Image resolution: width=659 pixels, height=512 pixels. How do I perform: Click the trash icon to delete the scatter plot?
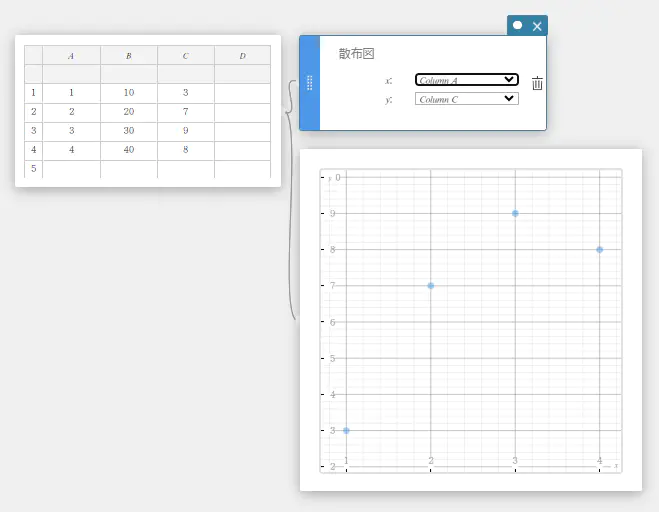coord(537,84)
